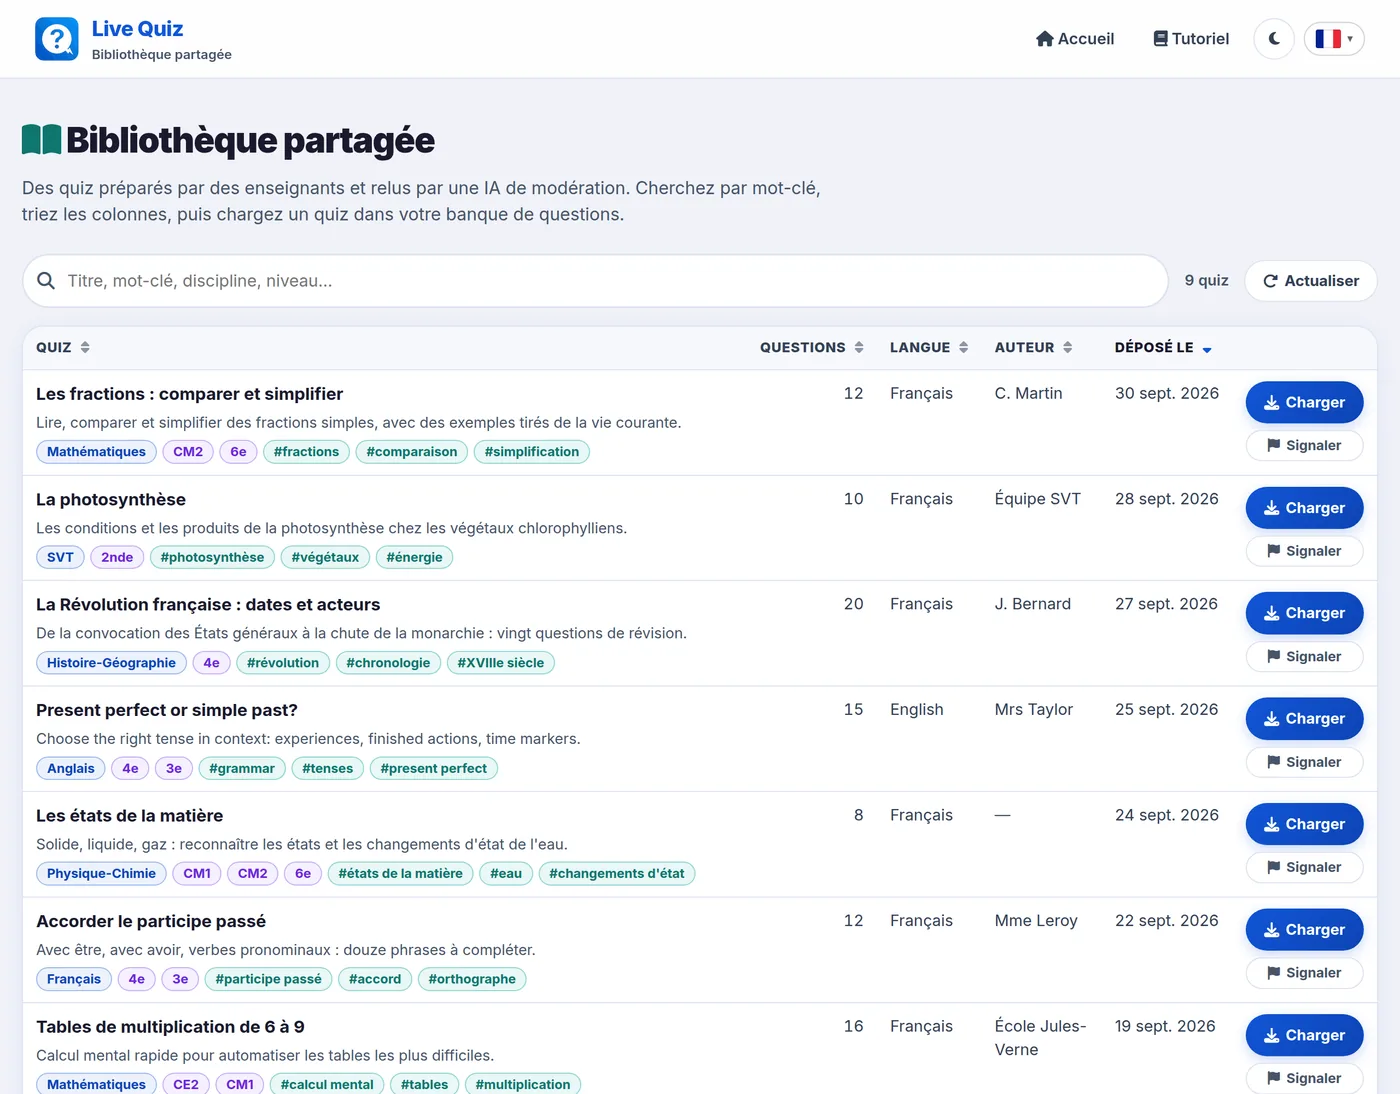This screenshot has width=1400, height=1094.
Task: Report the Present perfect quiz
Action: pyautogui.click(x=1304, y=762)
